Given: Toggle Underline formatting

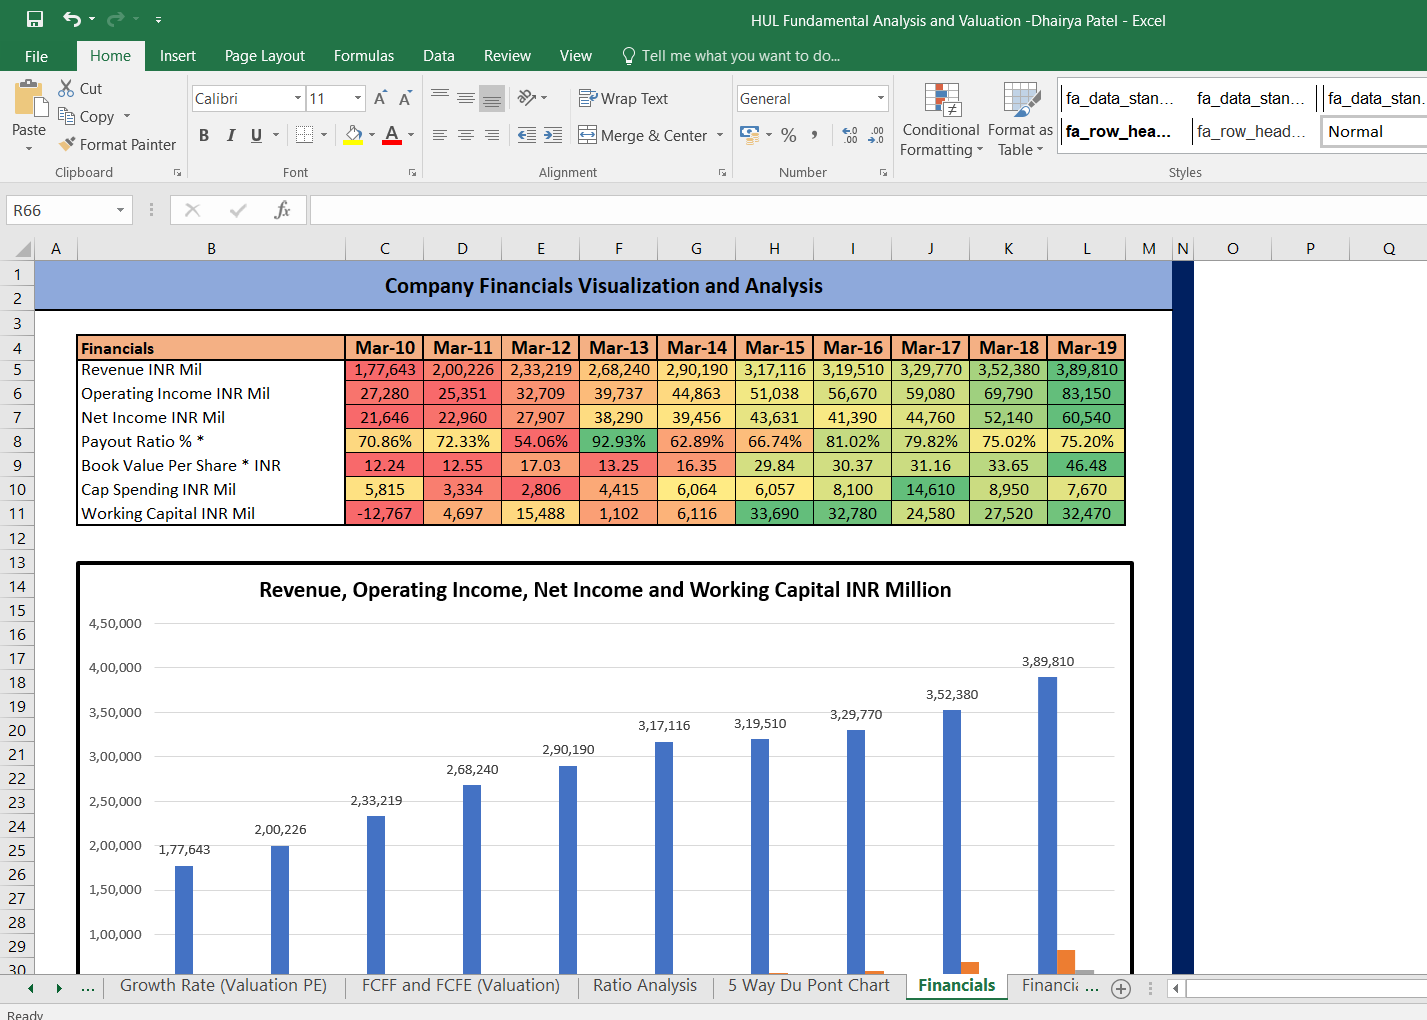Looking at the screenshot, I should click(x=257, y=135).
